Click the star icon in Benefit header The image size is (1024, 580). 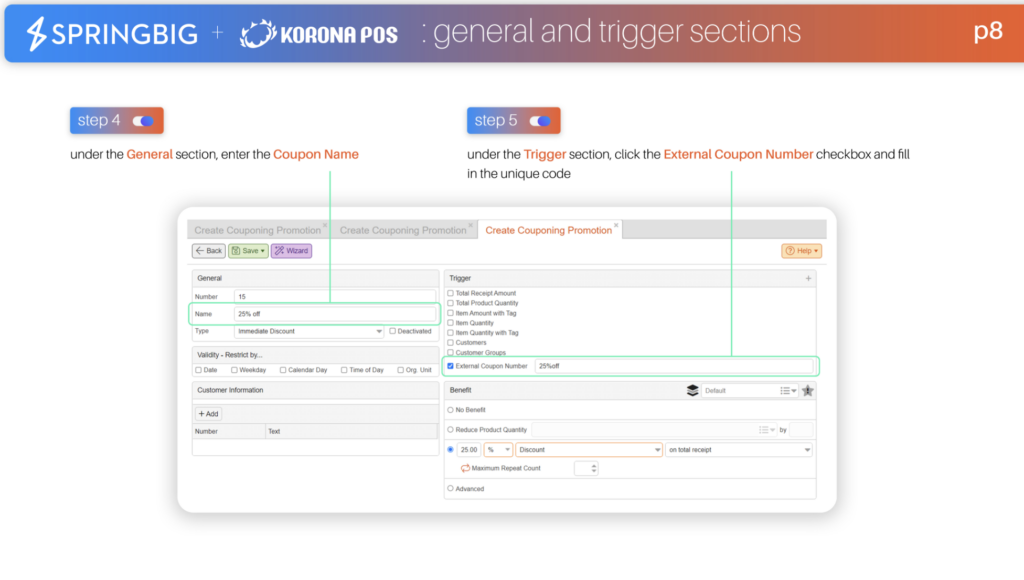[x=808, y=391]
